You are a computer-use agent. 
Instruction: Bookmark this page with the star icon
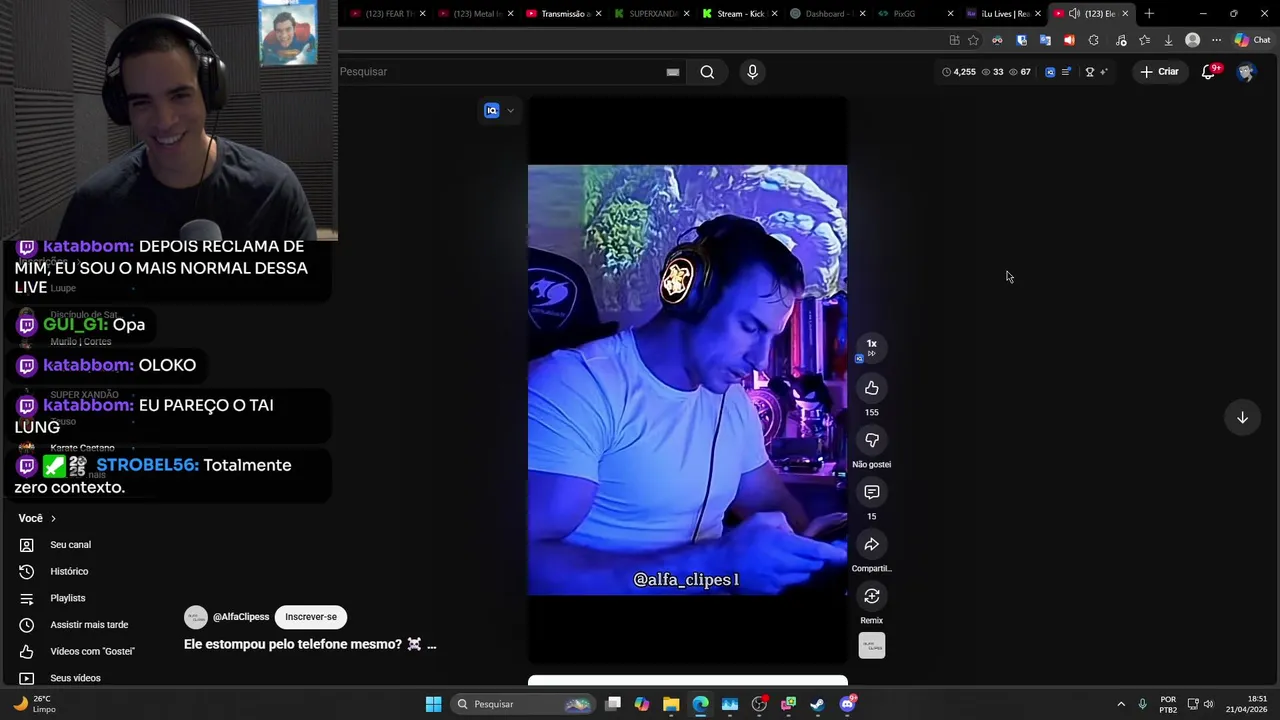pos(973,40)
